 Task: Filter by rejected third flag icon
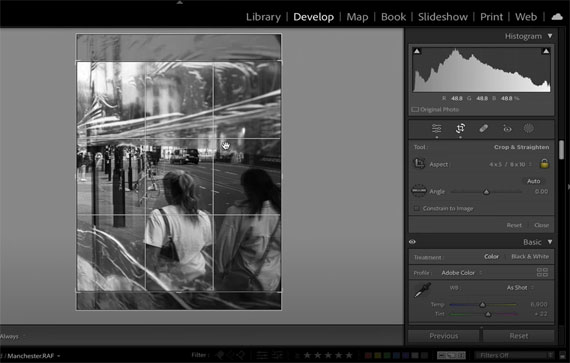[241, 355]
